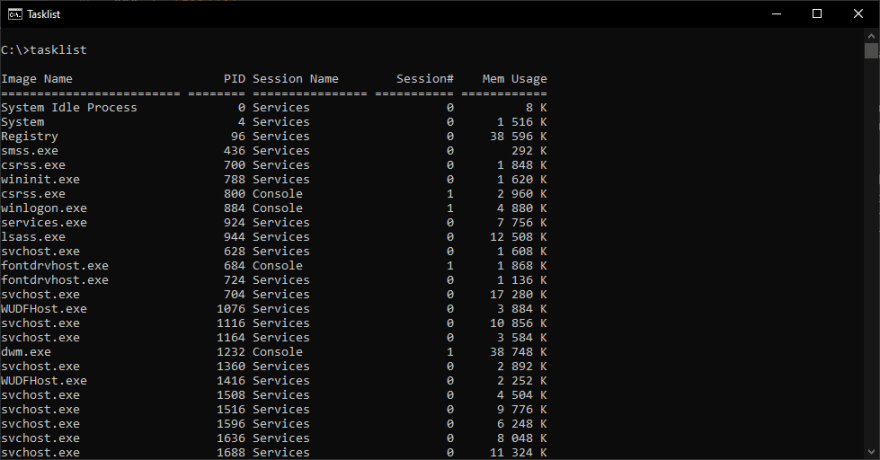Click the 'Mem Usage' column header
The image size is (880, 460).
(x=515, y=79)
